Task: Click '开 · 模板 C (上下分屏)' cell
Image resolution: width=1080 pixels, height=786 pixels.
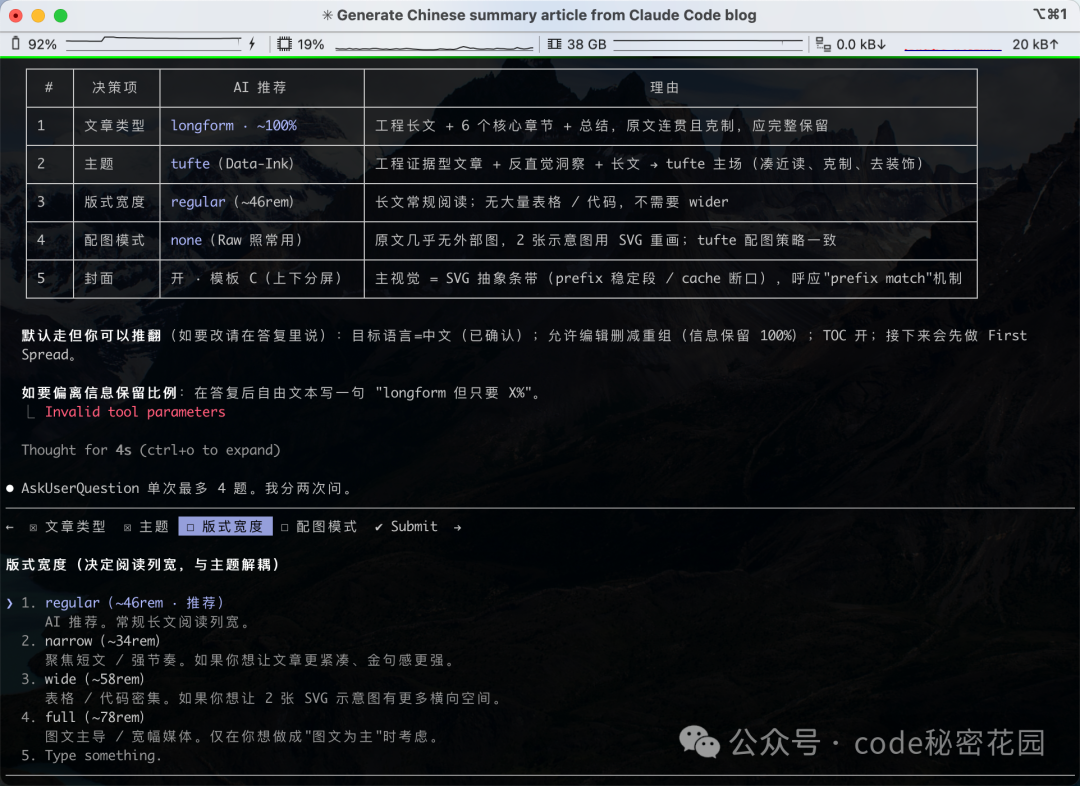Action: (262, 278)
